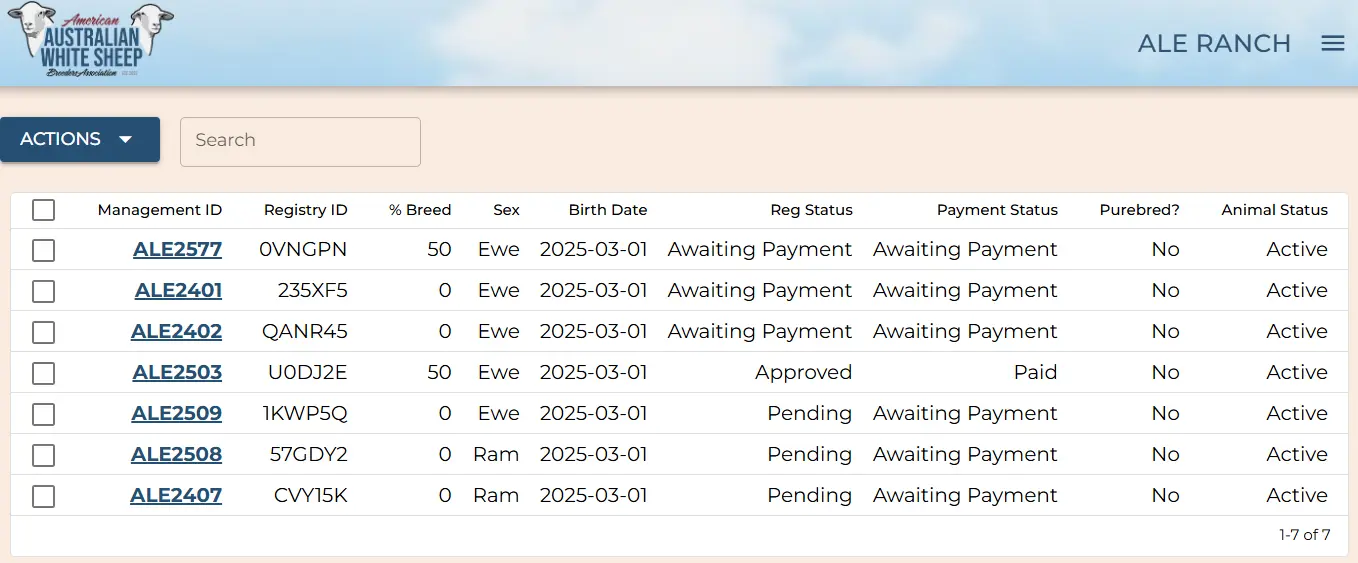1358x563 pixels.
Task: Click the Search input field
Action: tap(300, 141)
